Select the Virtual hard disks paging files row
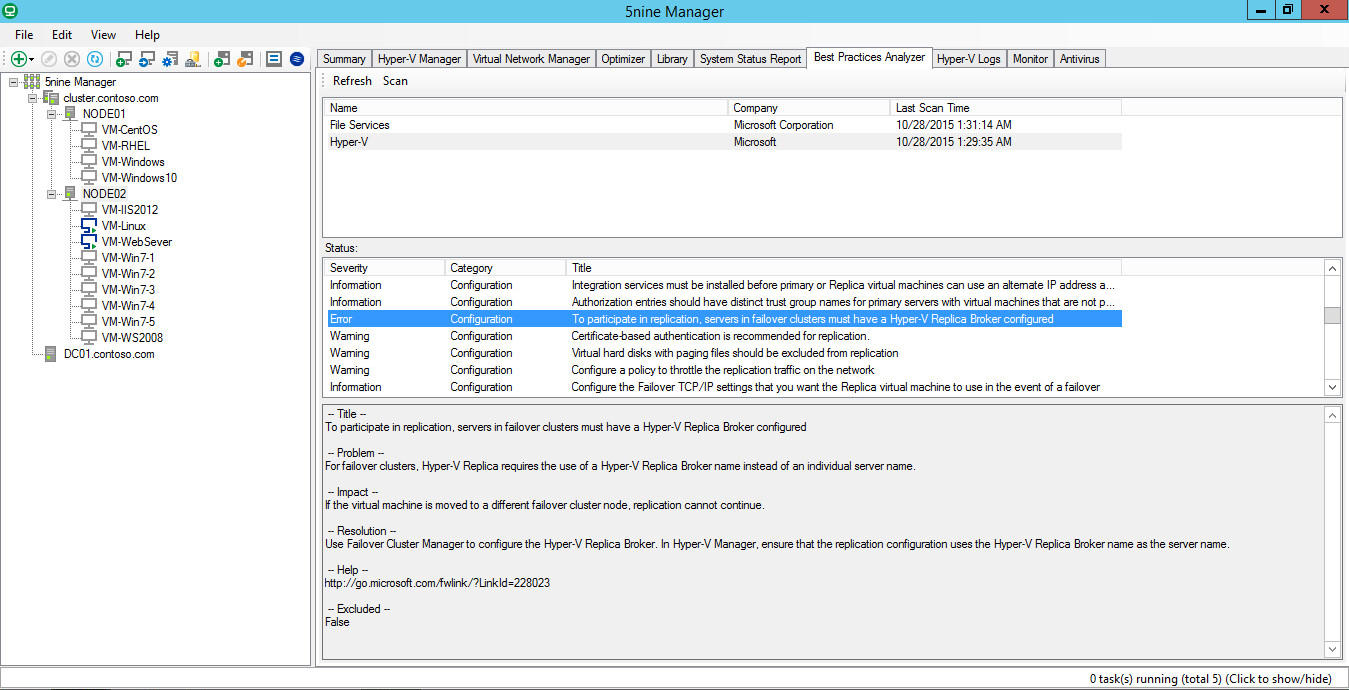This screenshot has width=1349, height=690. click(x=722, y=353)
